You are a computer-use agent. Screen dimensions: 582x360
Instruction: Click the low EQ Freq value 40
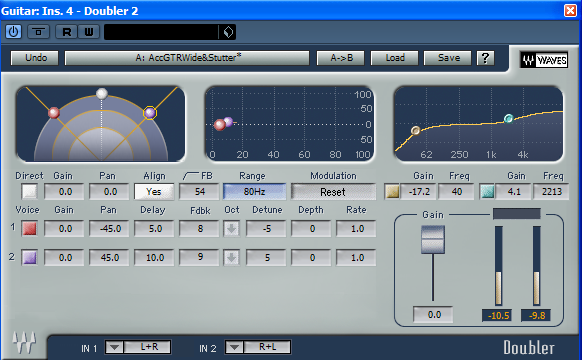click(457, 192)
